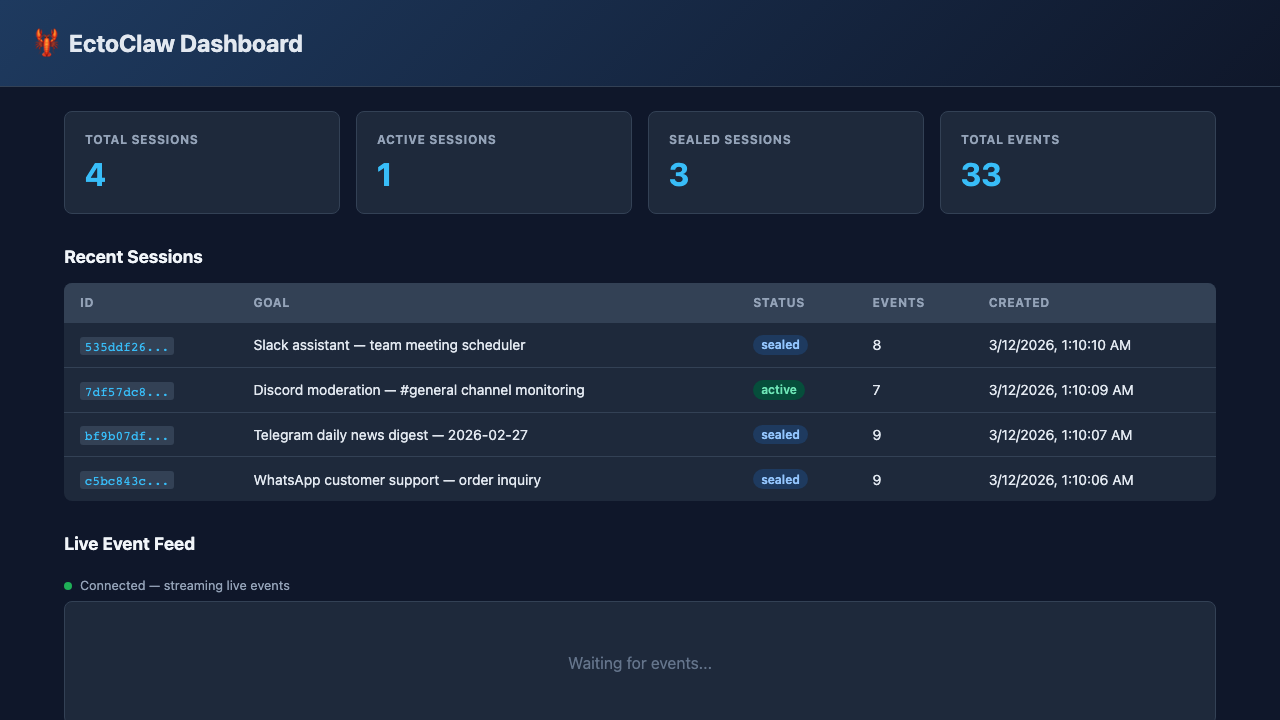Screen dimensions: 1280x720
Task: Open the Total Sessions card
Action: (x=201, y=162)
